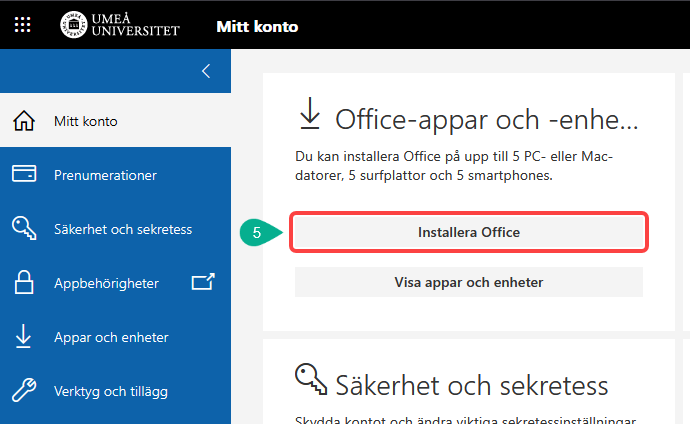Open Säkerhet och sekretess in sidebar
This screenshot has width=690, height=424.
(x=122, y=229)
